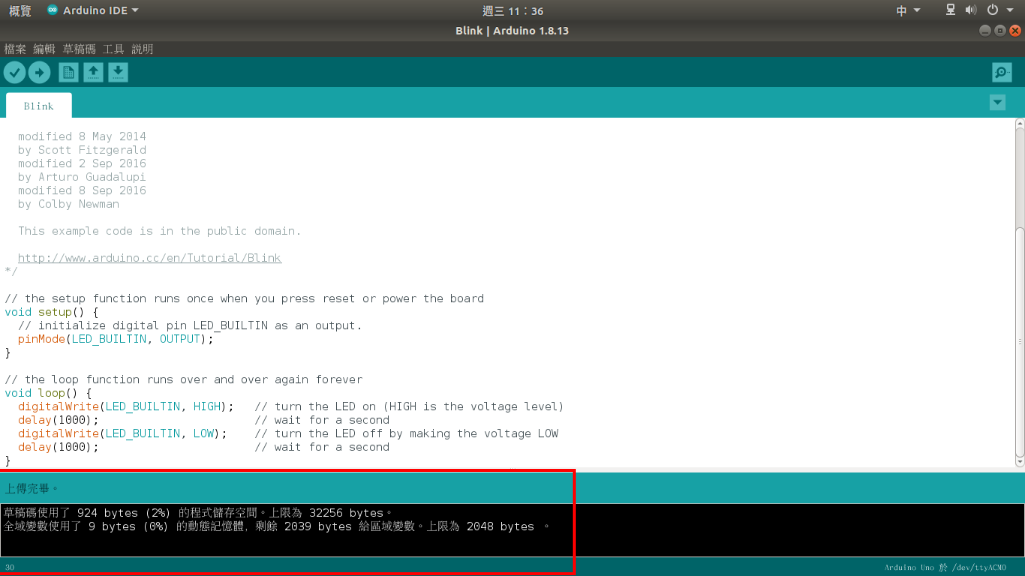Click the volume speaker icon

coord(971,10)
